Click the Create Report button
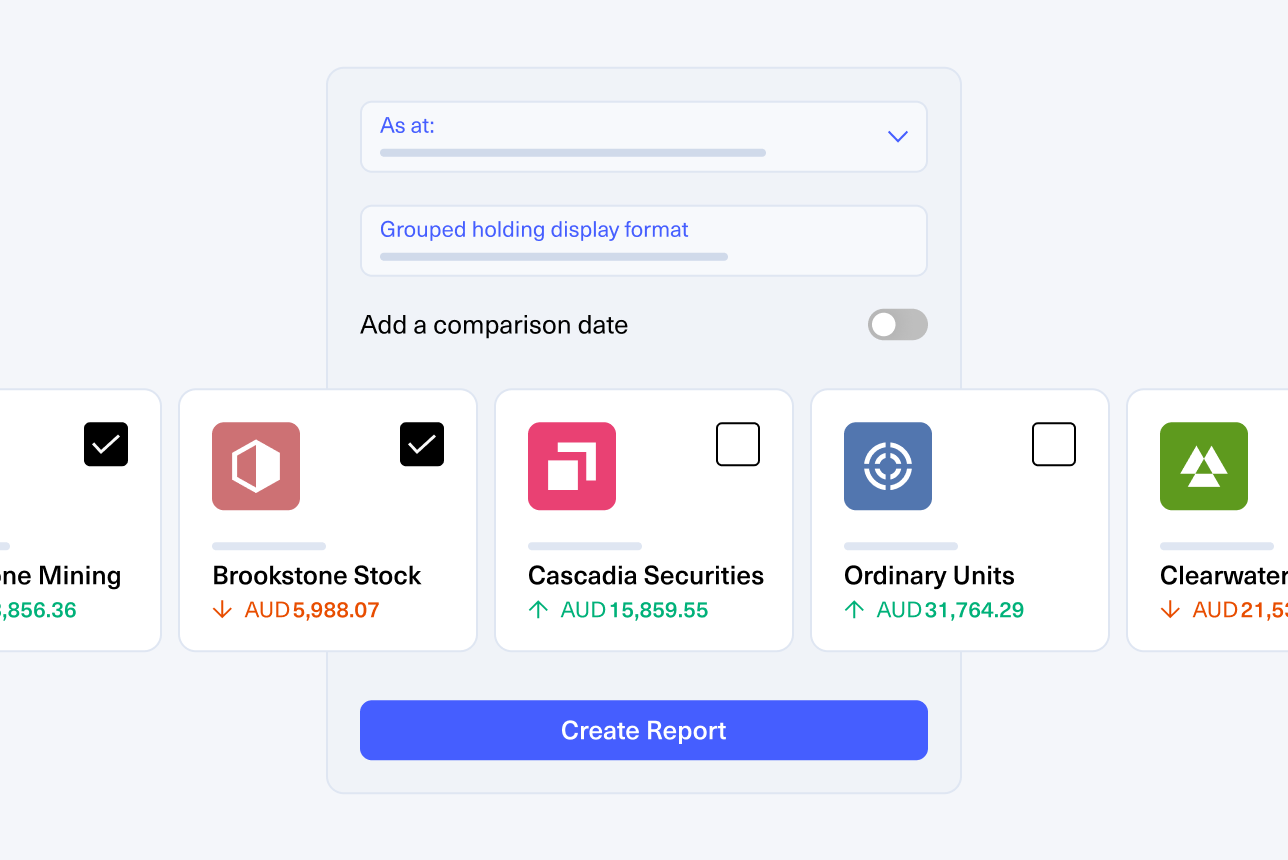This screenshot has height=860, width=1288. (x=644, y=730)
